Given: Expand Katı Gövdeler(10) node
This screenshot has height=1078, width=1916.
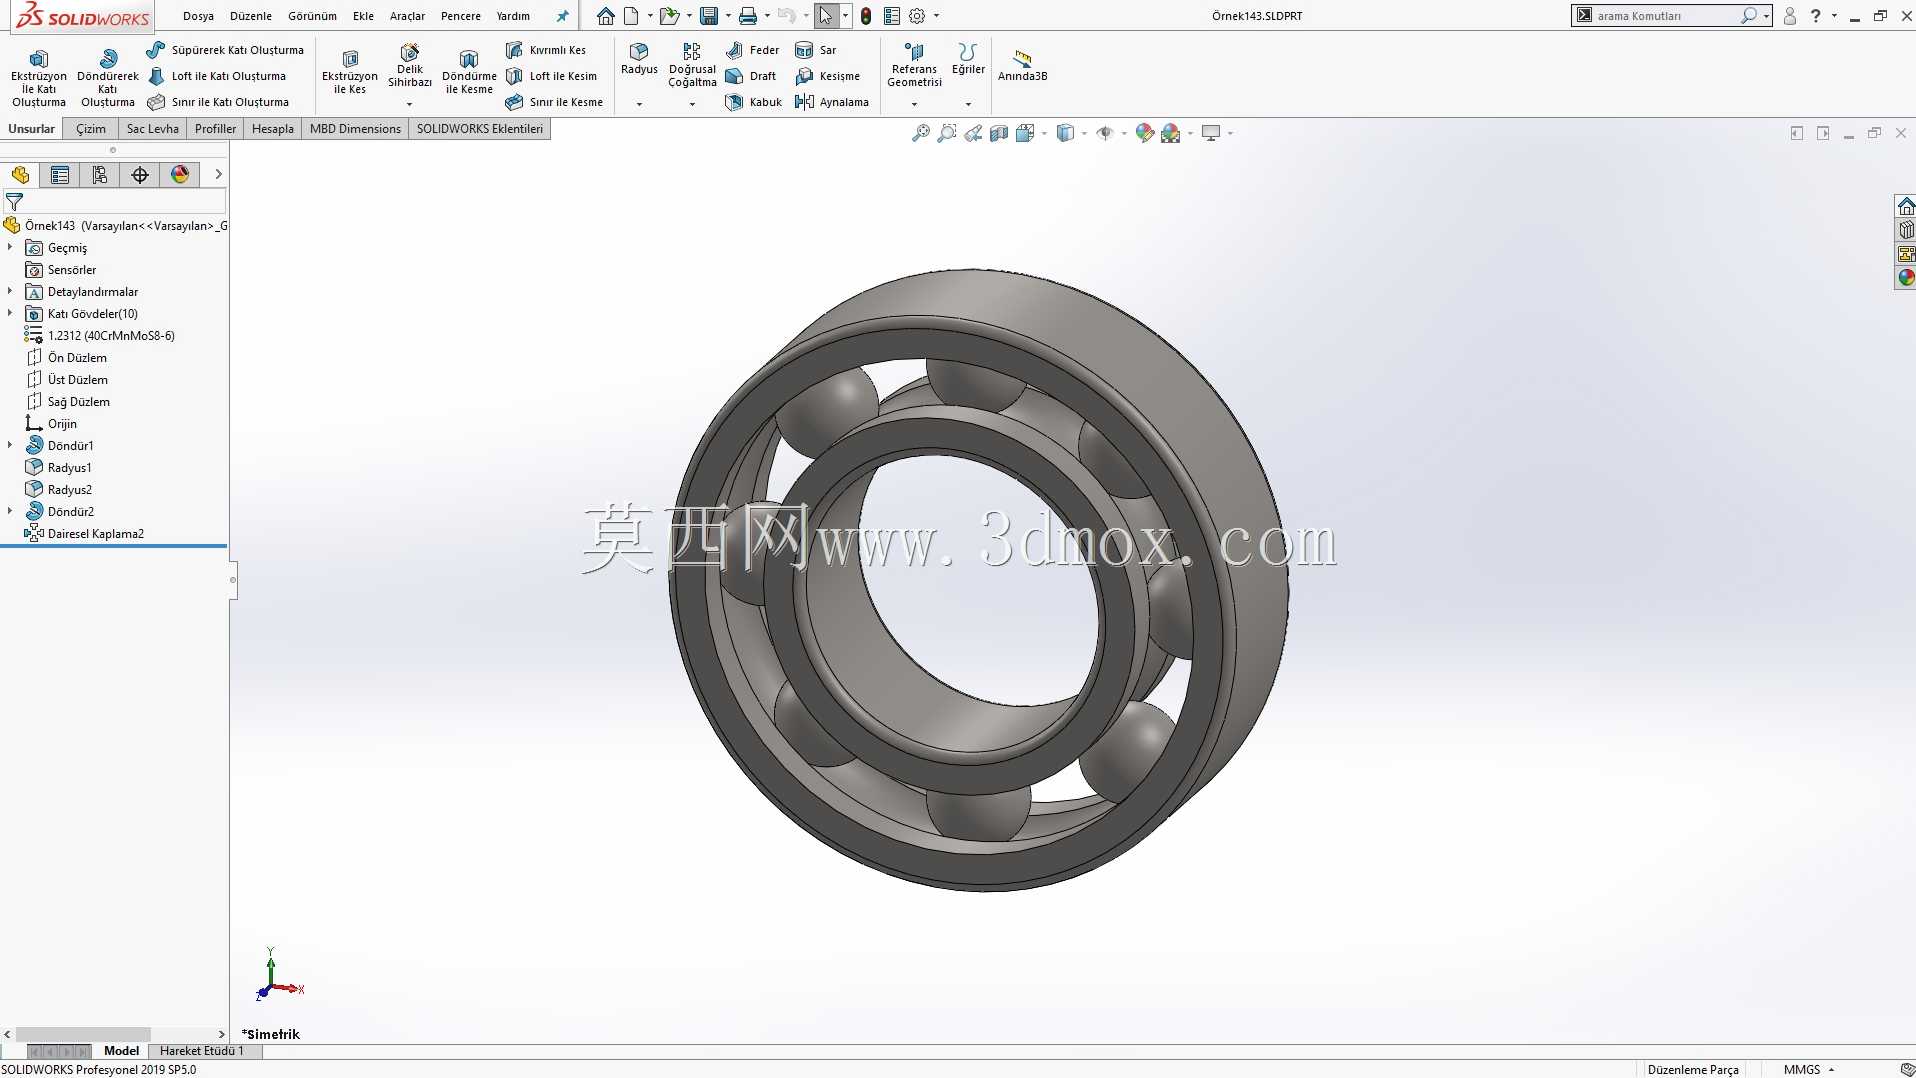Looking at the screenshot, I should point(10,313).
